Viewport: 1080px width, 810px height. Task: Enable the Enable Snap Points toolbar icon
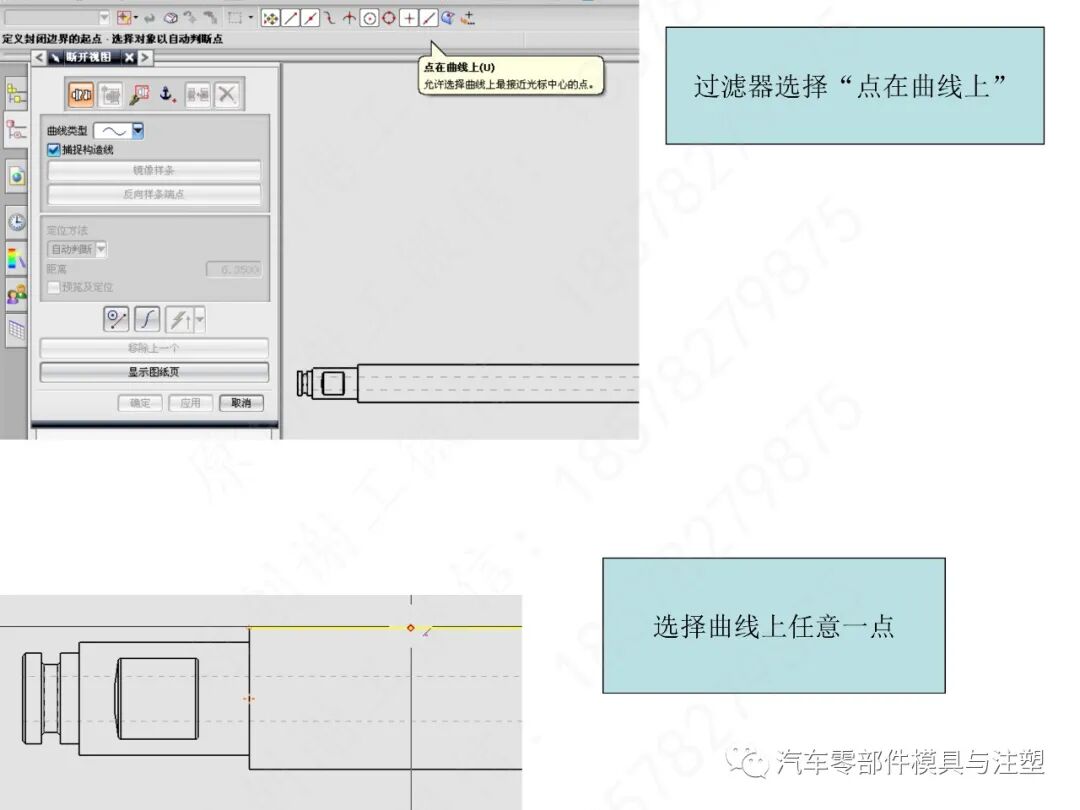[x=271, y=19]
